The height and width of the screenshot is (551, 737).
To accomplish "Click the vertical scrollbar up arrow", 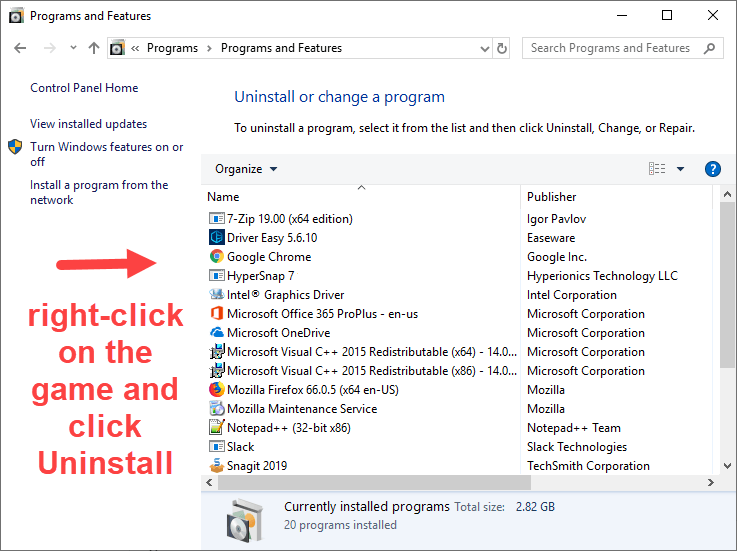I will 727,194.
